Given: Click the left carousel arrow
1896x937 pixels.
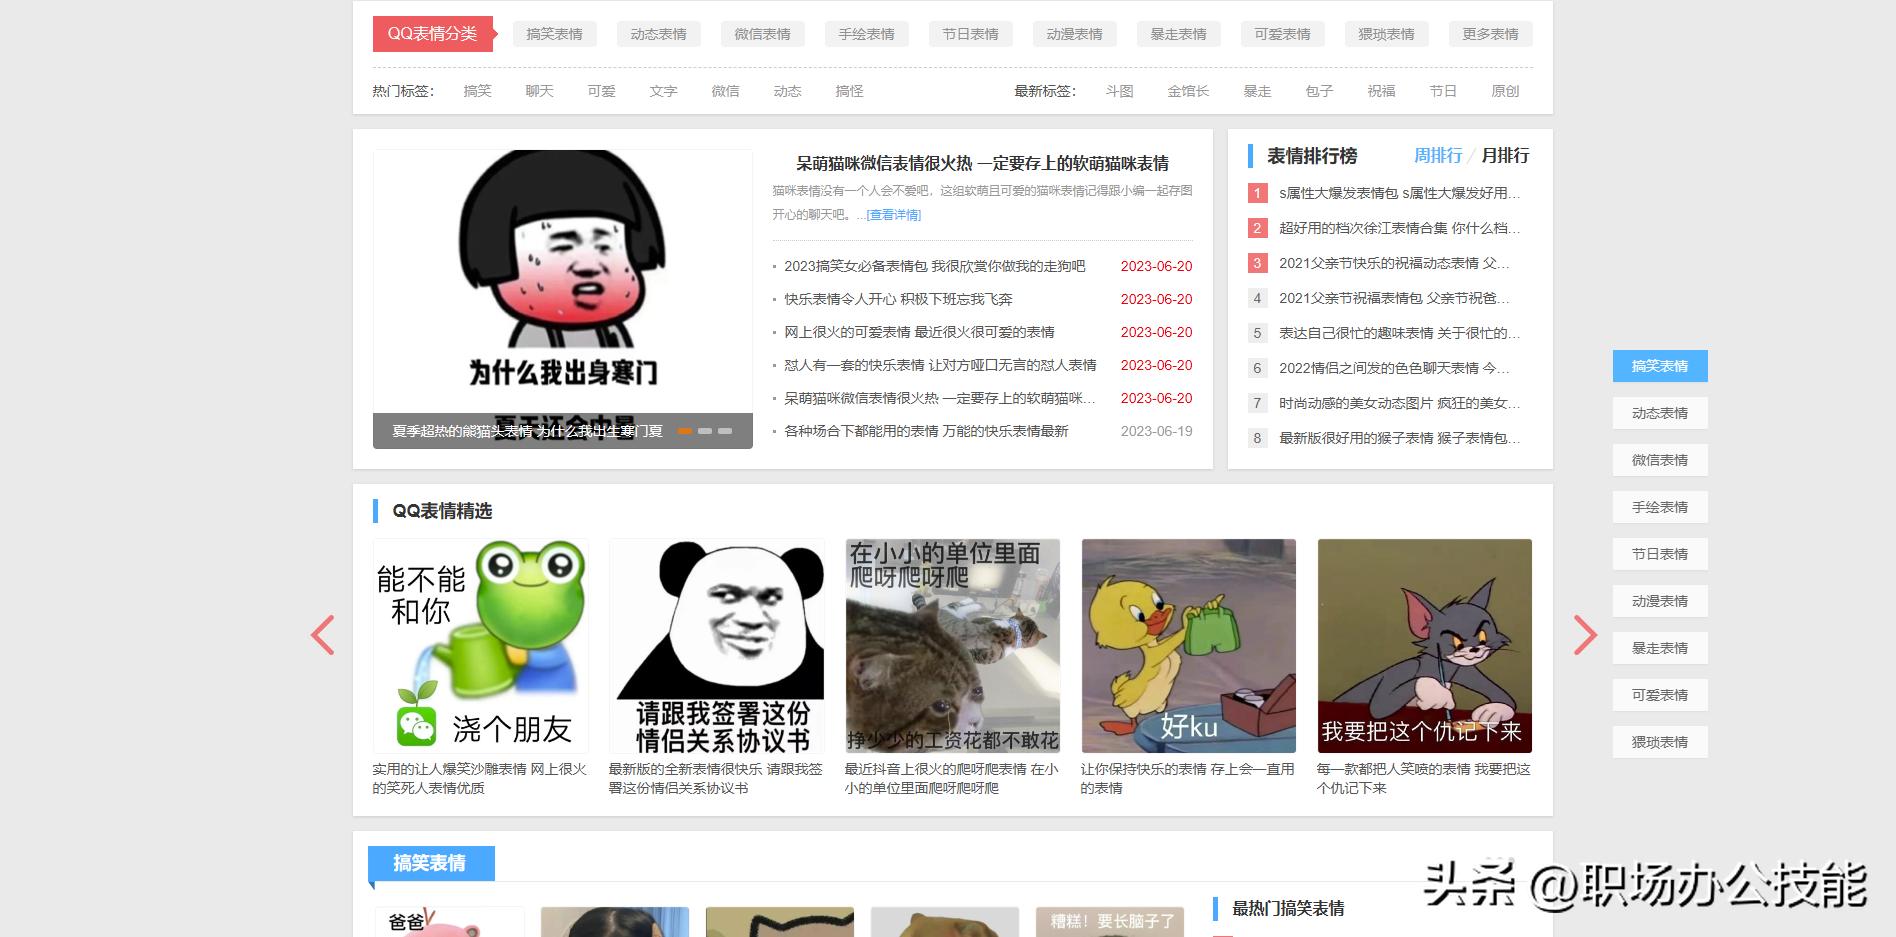Looking at the screenshot, I should pos(323,636).
